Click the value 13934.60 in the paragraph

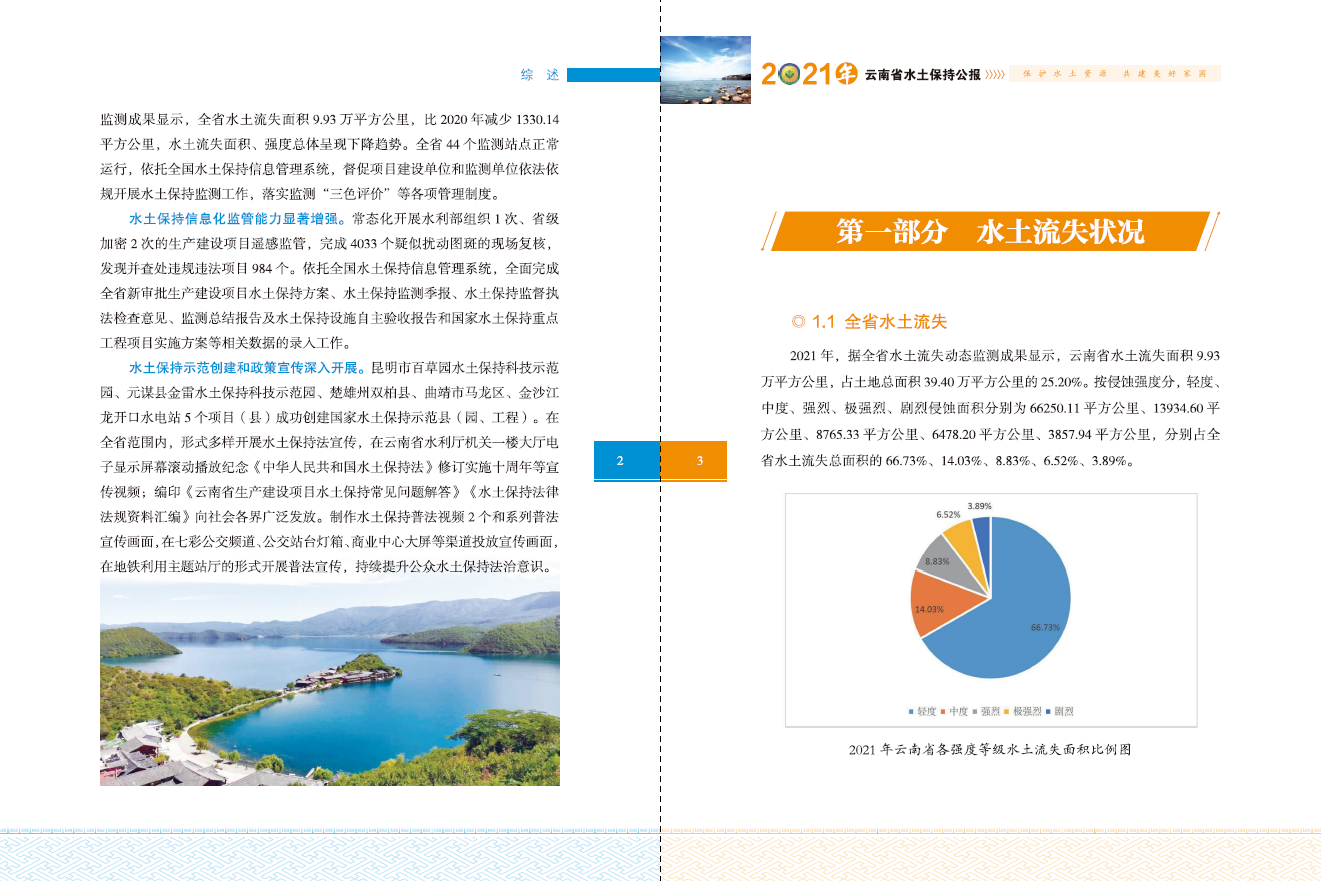[1180, 408]
